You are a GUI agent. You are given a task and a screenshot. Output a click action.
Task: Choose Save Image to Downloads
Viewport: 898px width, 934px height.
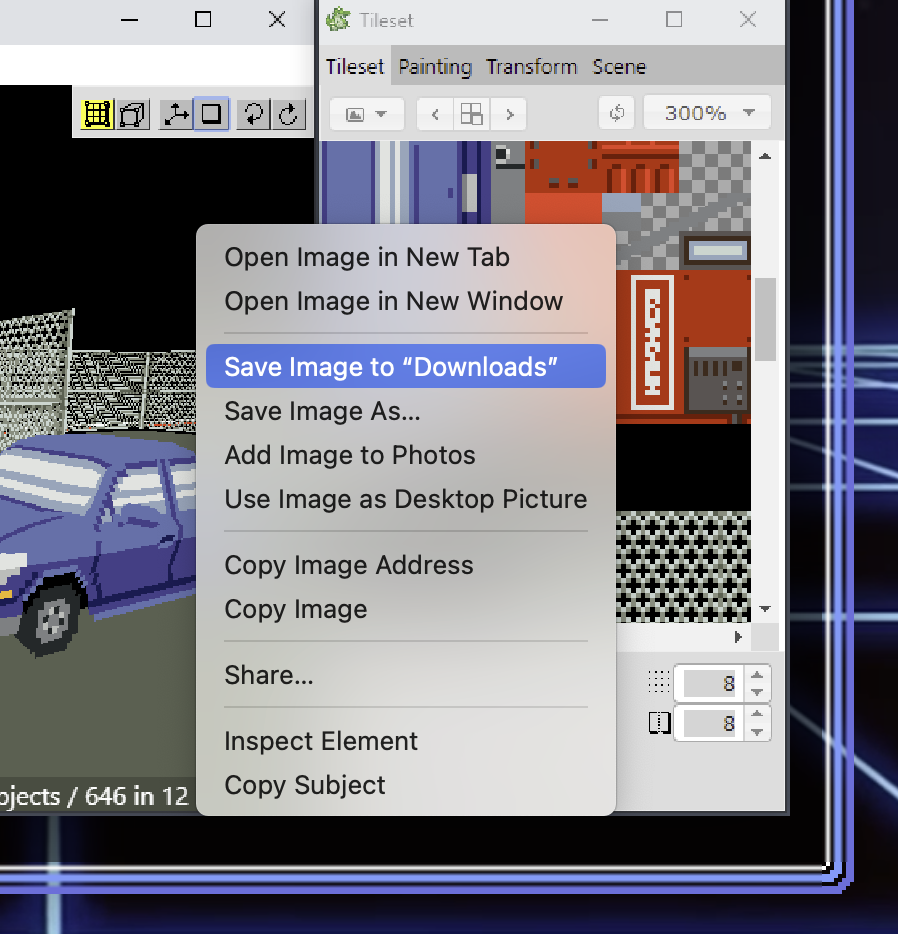(x=405, y=365)
